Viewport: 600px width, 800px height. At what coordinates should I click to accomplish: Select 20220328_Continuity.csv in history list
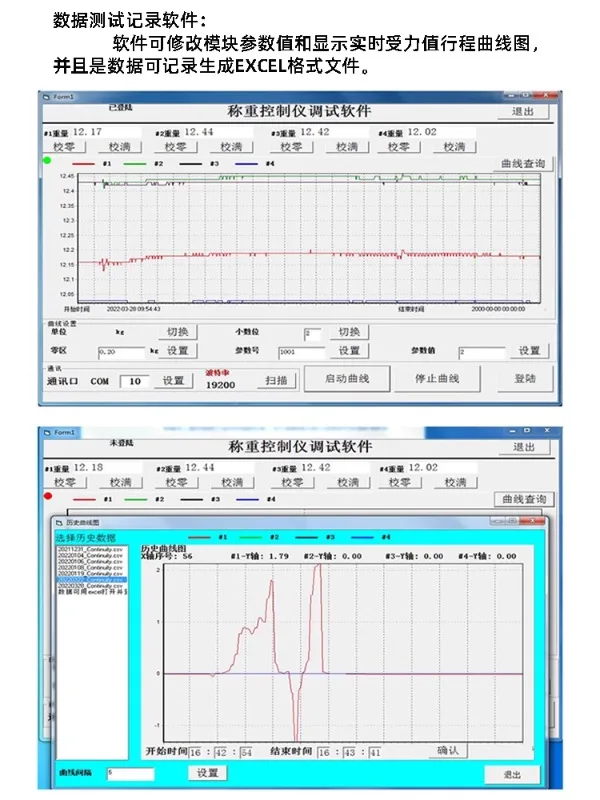coord(90,586)
